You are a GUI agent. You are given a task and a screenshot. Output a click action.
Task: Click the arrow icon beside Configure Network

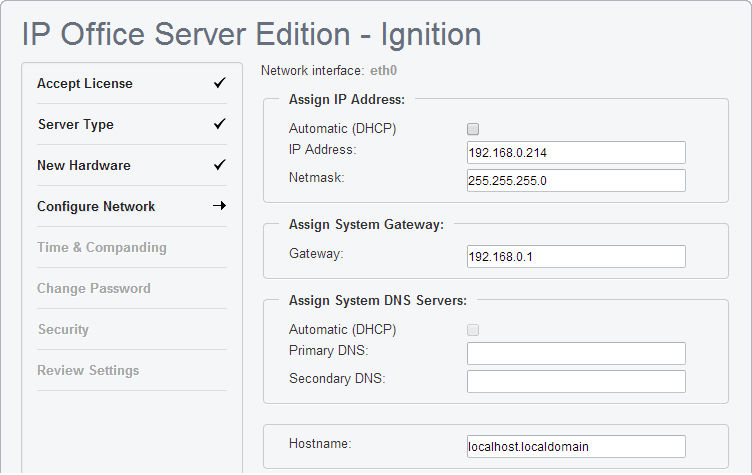click(220, 206)
